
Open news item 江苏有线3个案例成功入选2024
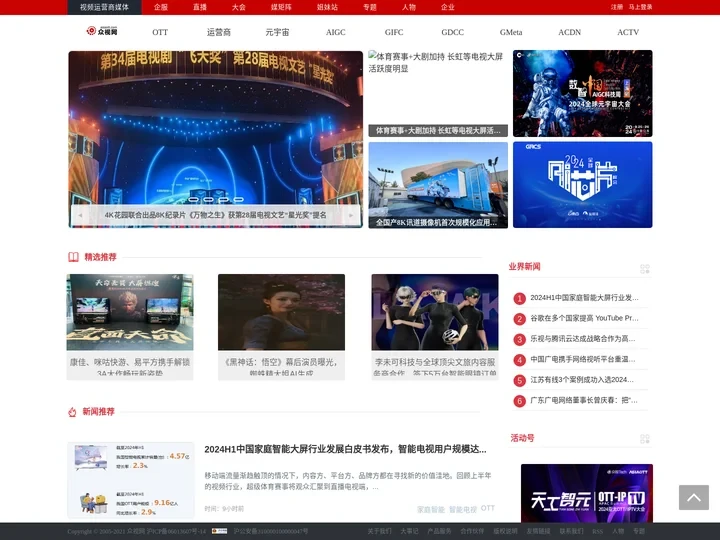click(582, 380)
